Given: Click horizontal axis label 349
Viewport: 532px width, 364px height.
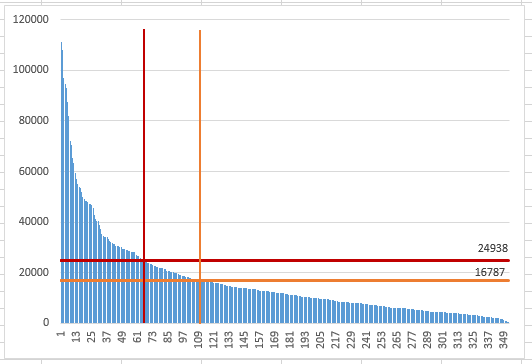Looking at the screenshot, I should pos(504,340).
